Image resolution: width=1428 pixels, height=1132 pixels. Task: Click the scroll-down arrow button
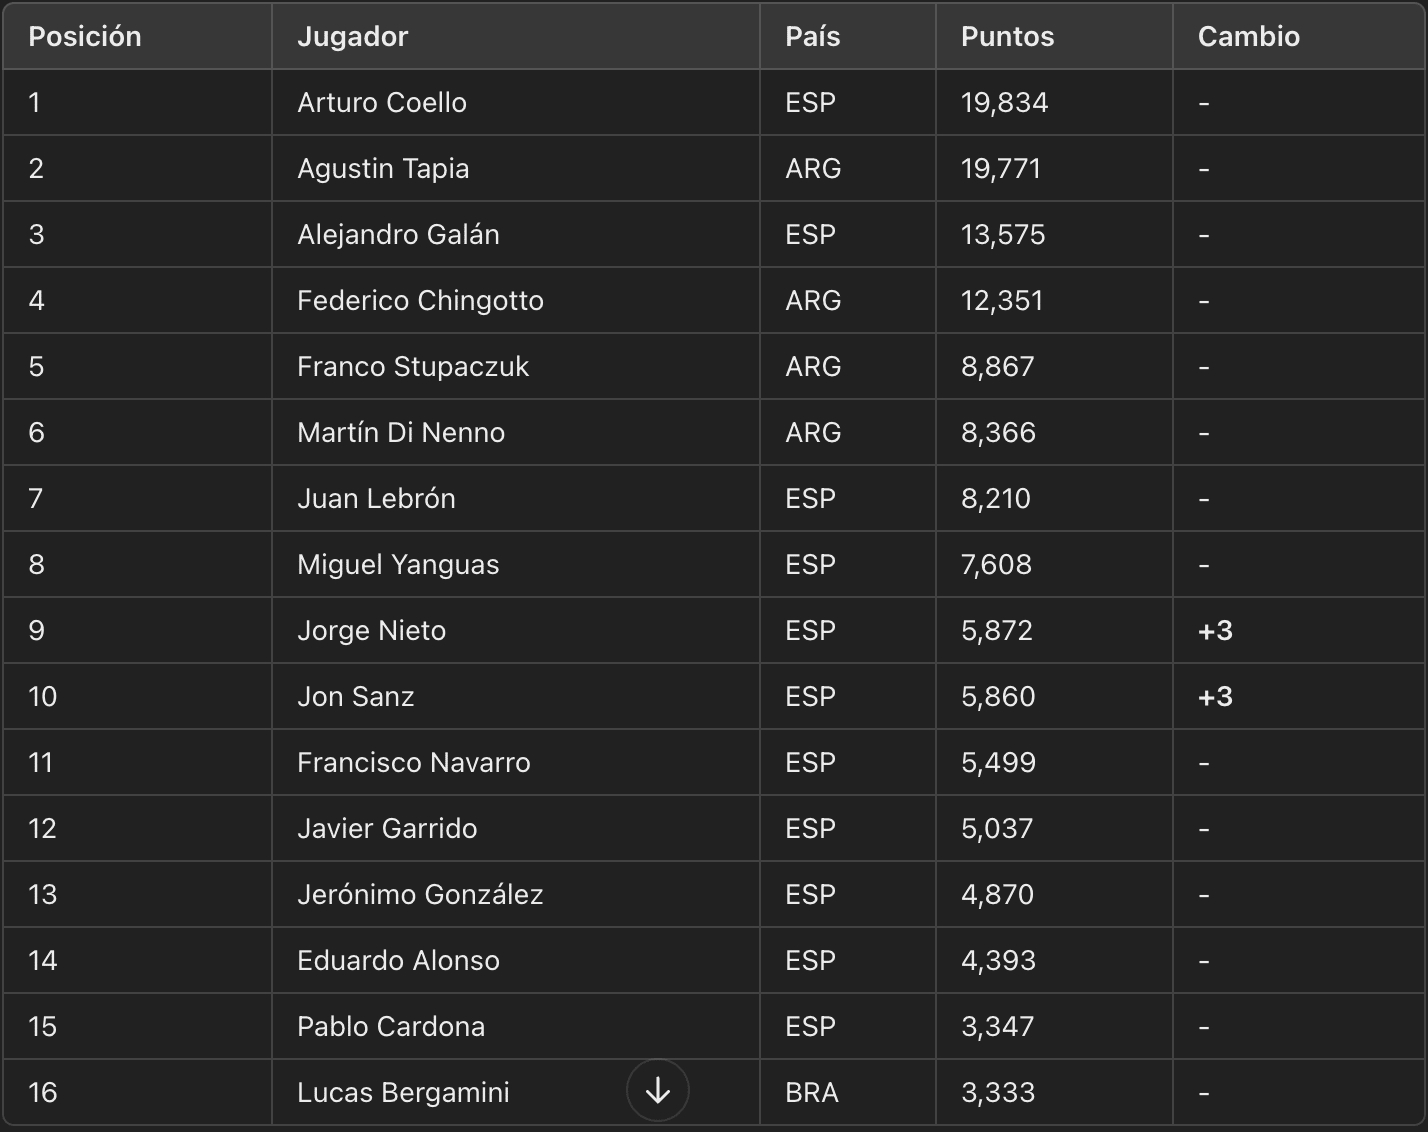[658, 1090]
